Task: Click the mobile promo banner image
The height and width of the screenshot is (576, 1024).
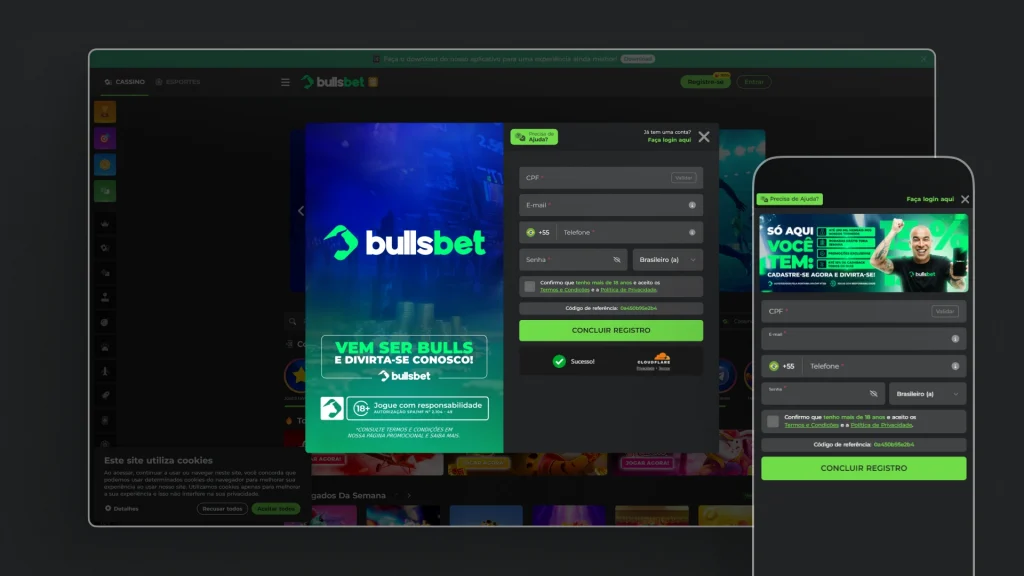Action: [x=863, y=253]
